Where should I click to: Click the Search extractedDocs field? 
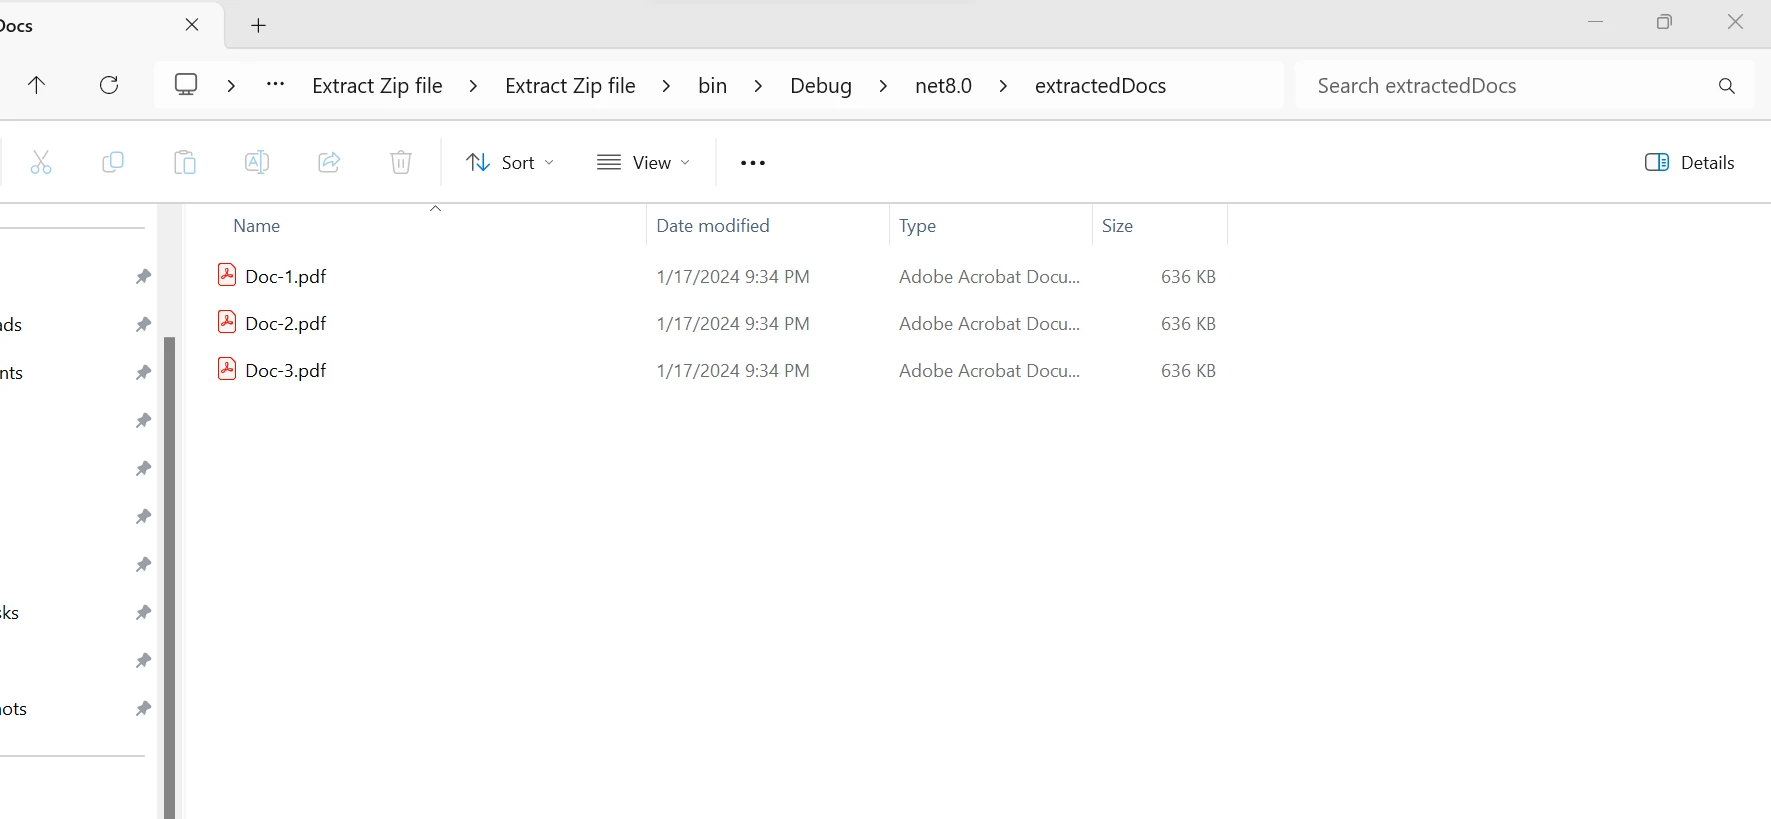tap(1500, 86)
